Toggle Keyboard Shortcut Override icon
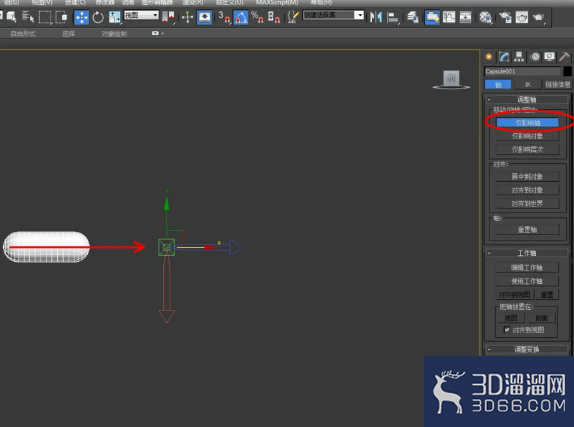 [204, 17]
